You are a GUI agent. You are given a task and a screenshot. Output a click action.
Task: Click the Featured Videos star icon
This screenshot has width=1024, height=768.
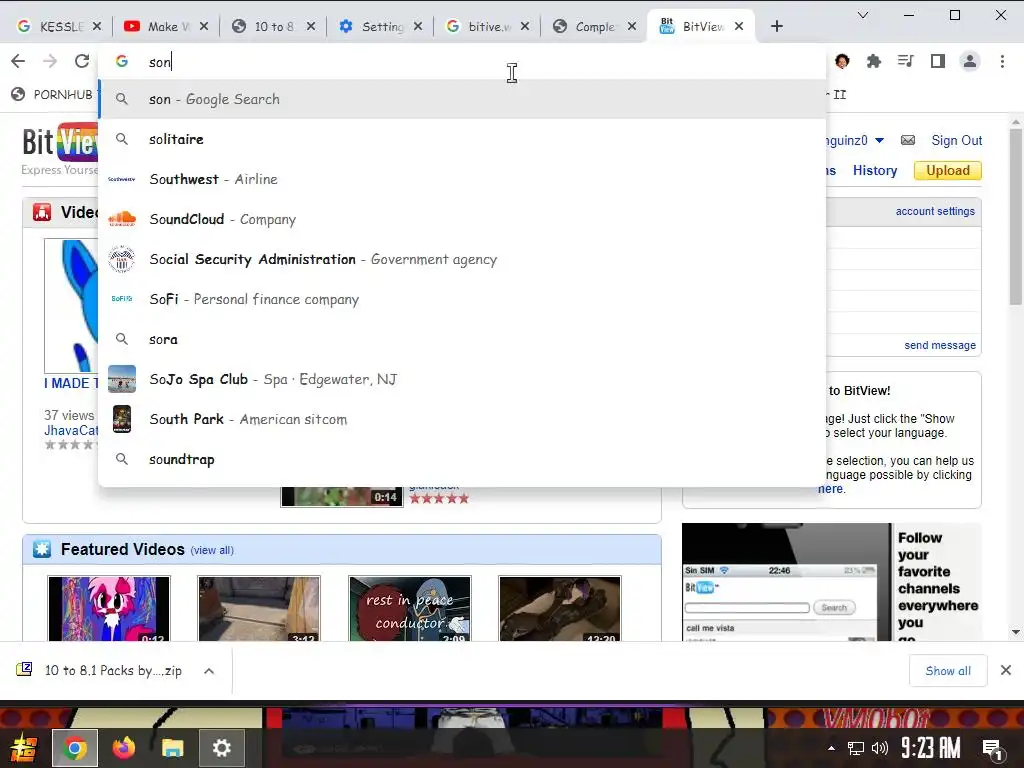pos(42,549)
